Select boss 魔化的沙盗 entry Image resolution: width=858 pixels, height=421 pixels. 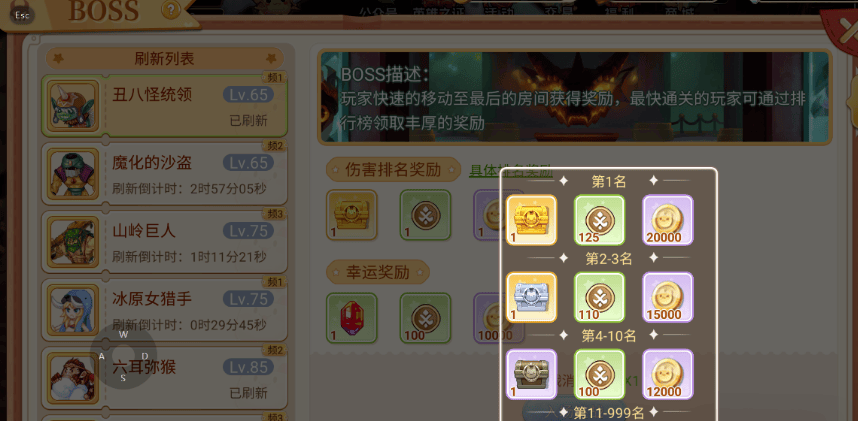coord(165,174)
